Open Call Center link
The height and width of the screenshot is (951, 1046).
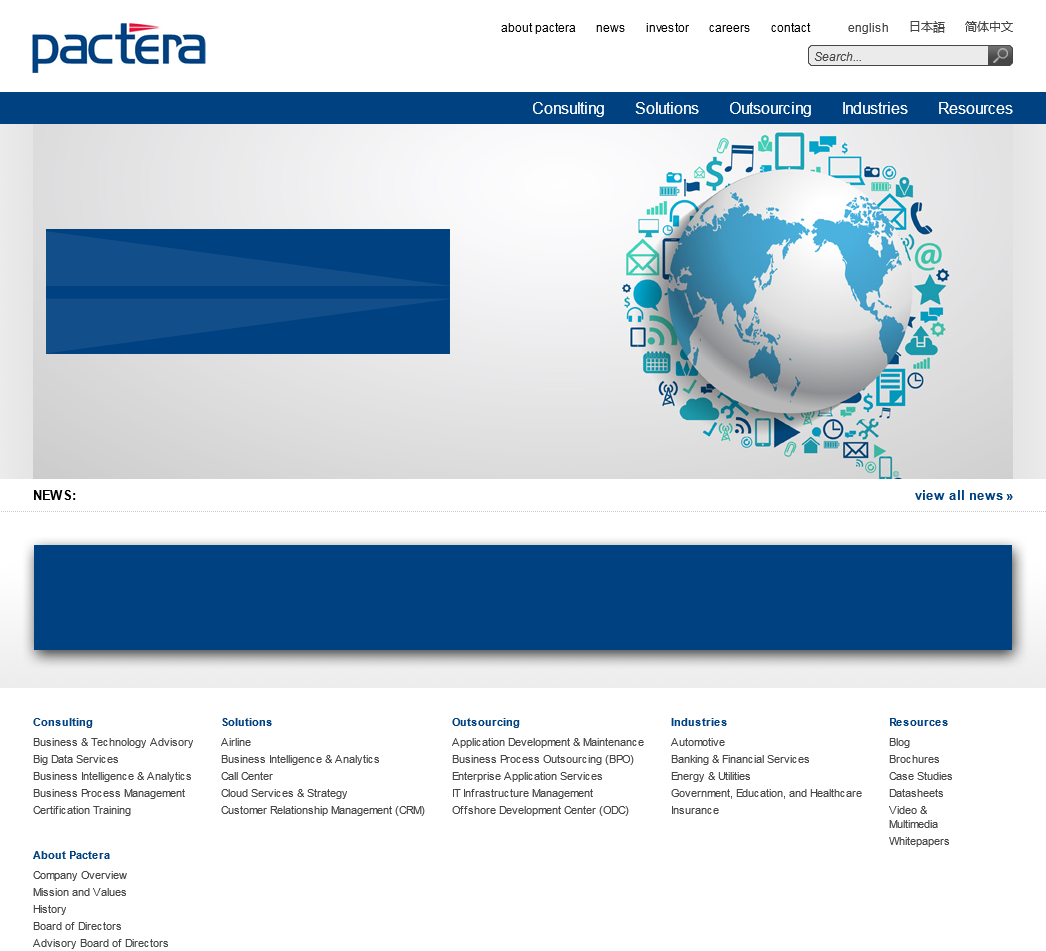(x=246, y=776)
